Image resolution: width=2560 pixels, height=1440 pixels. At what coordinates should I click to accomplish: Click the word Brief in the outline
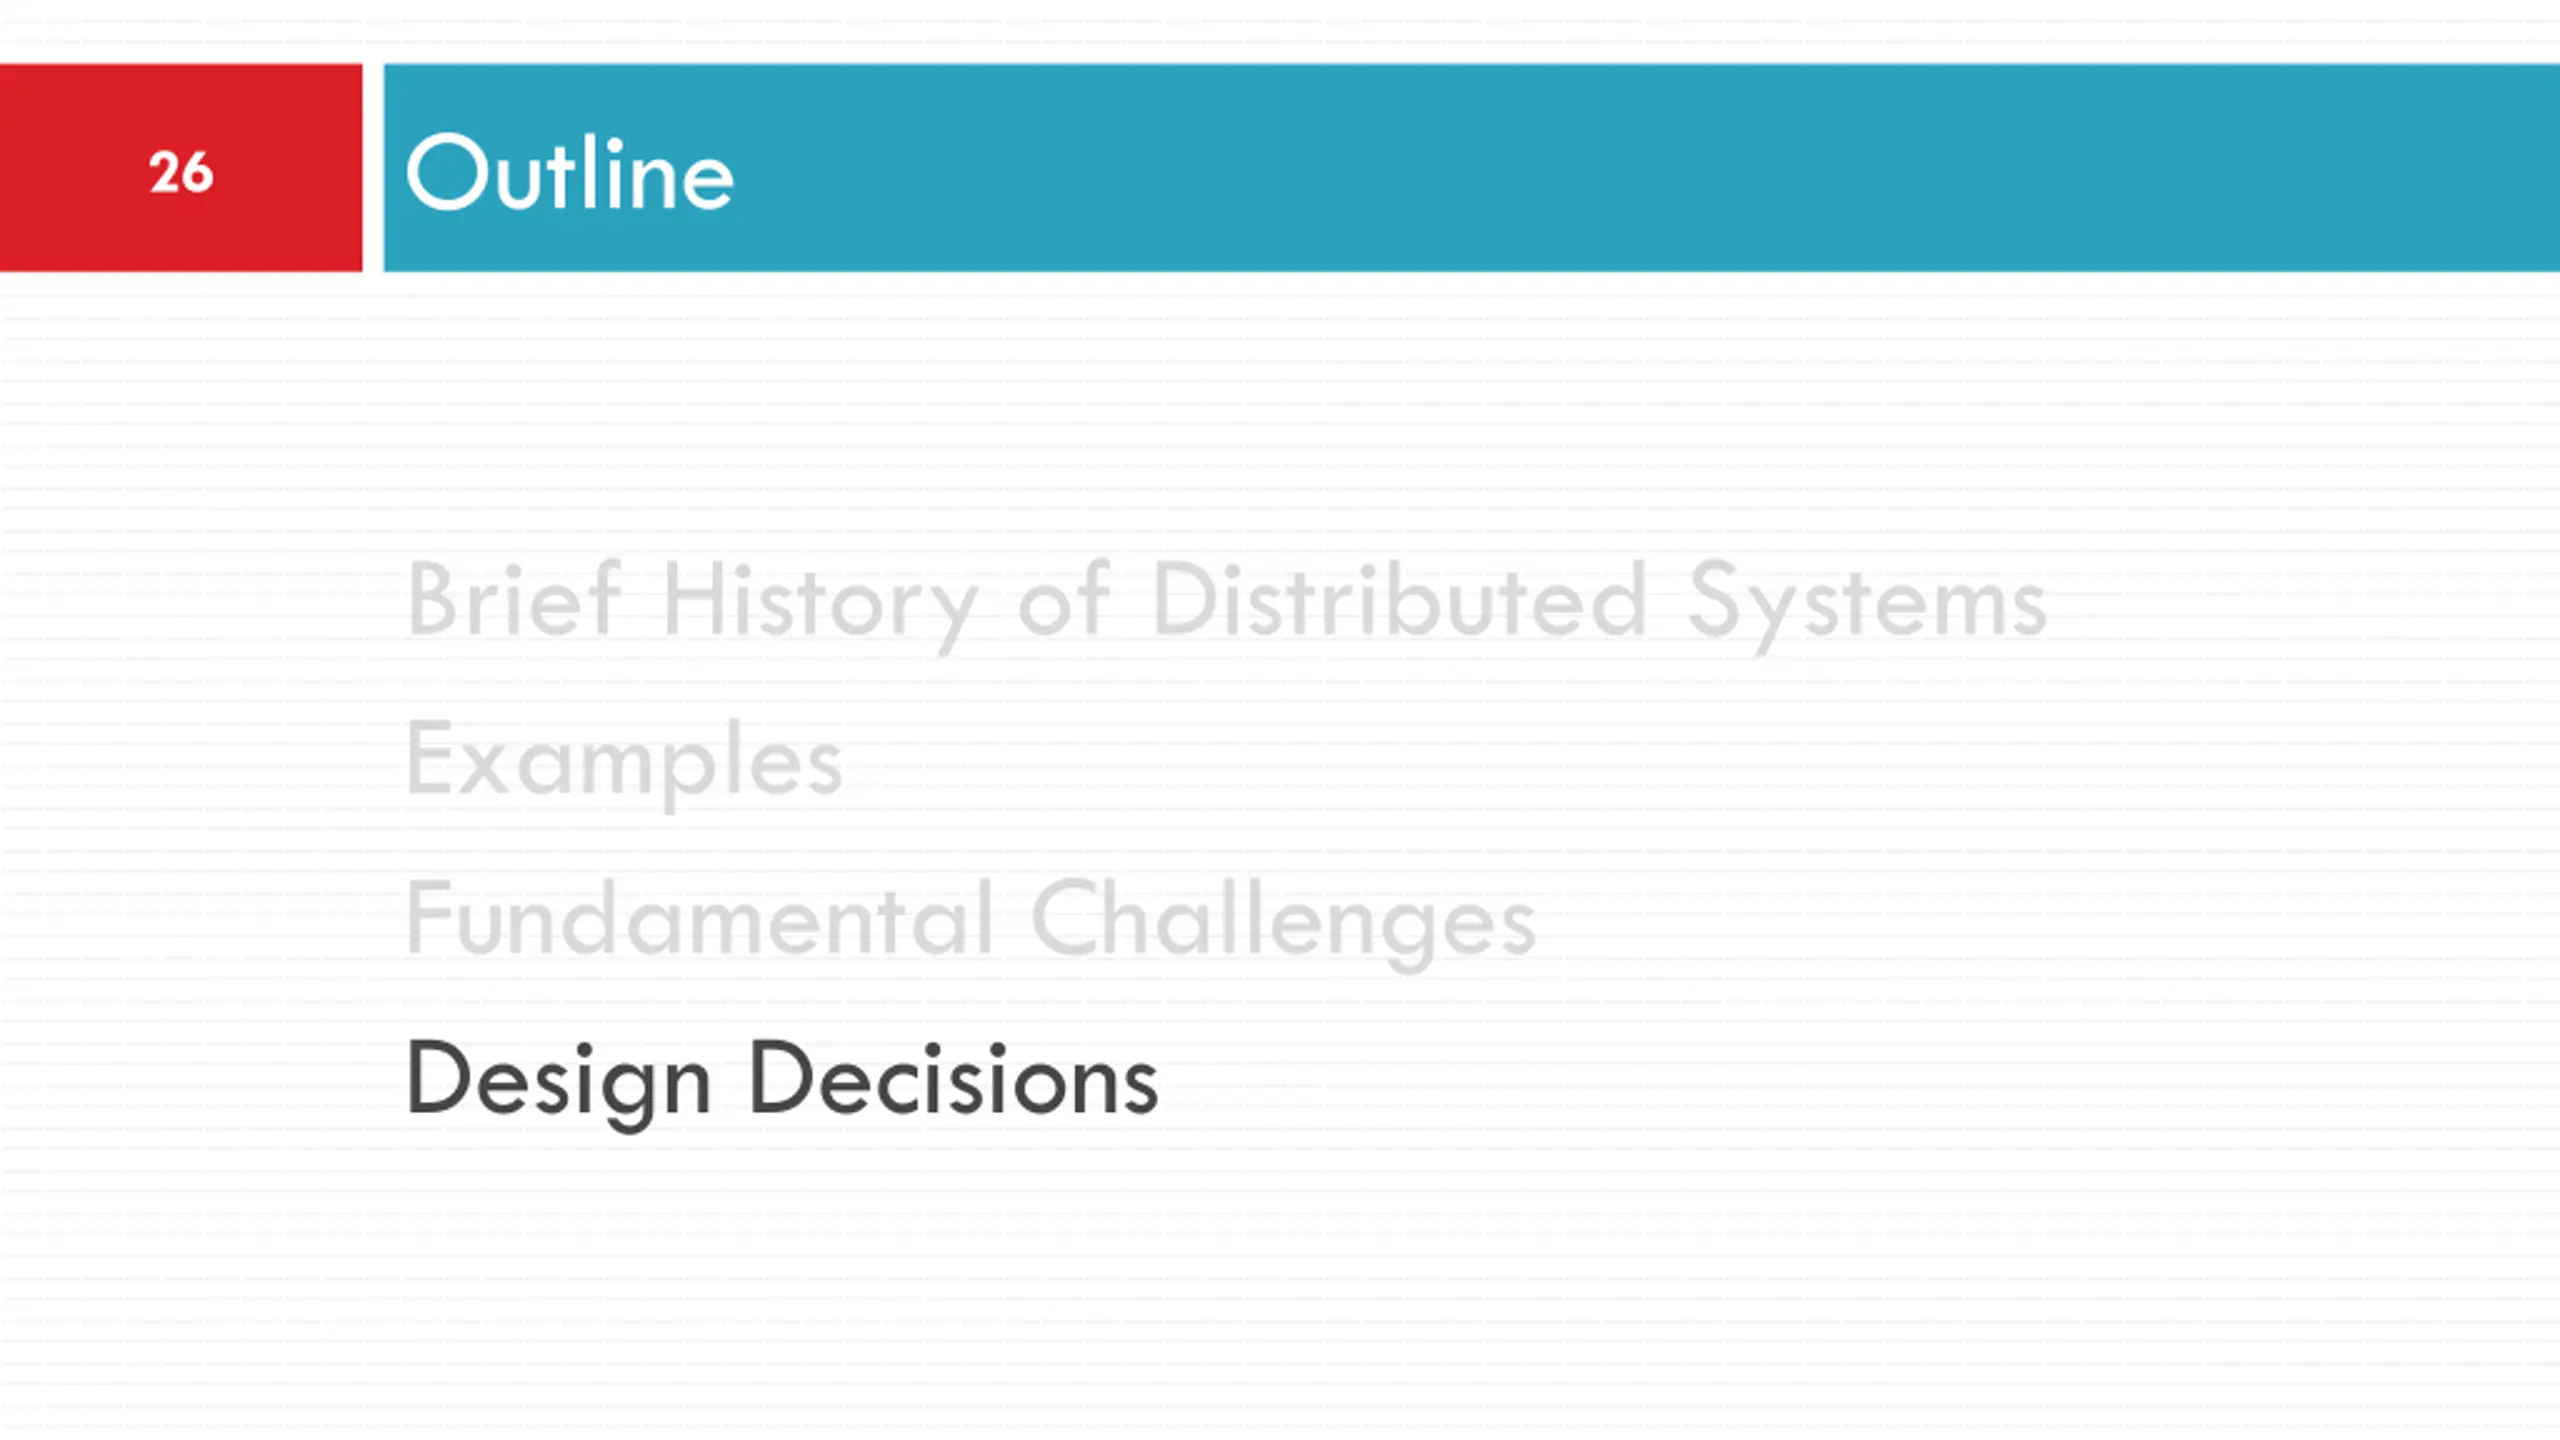514,600
